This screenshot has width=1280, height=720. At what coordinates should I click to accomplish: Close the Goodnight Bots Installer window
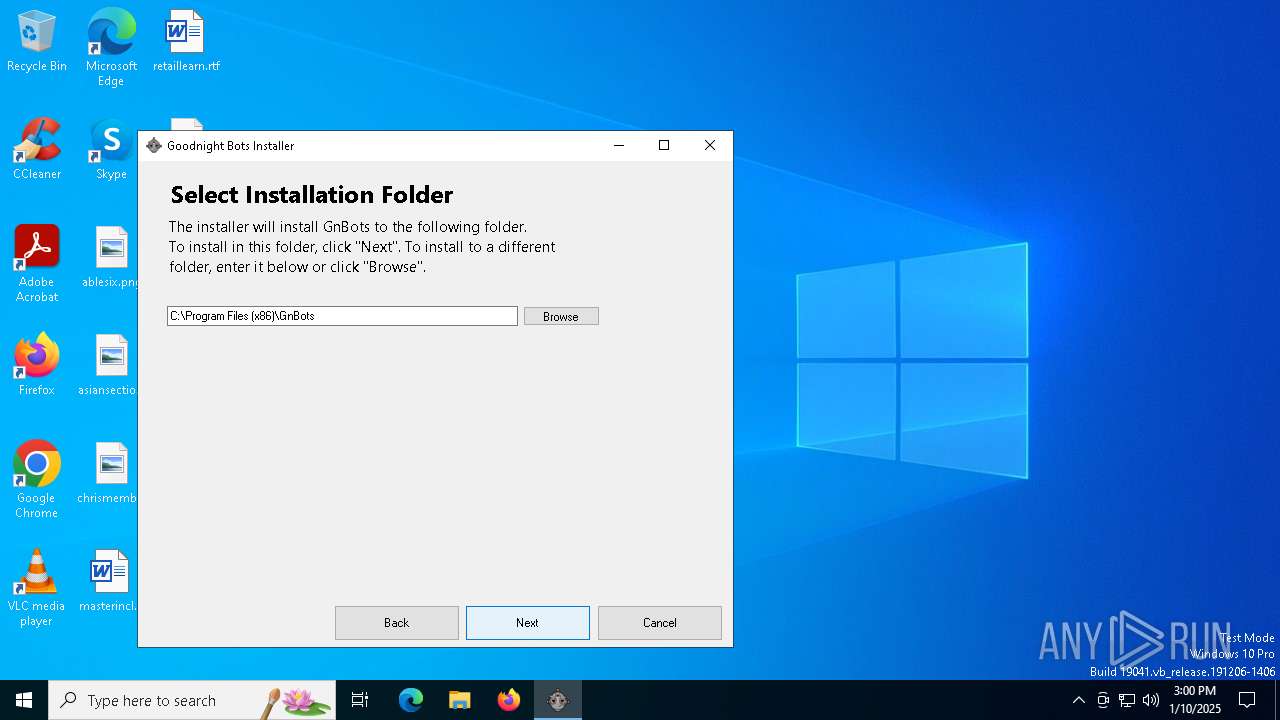click(x=710, y=146)
